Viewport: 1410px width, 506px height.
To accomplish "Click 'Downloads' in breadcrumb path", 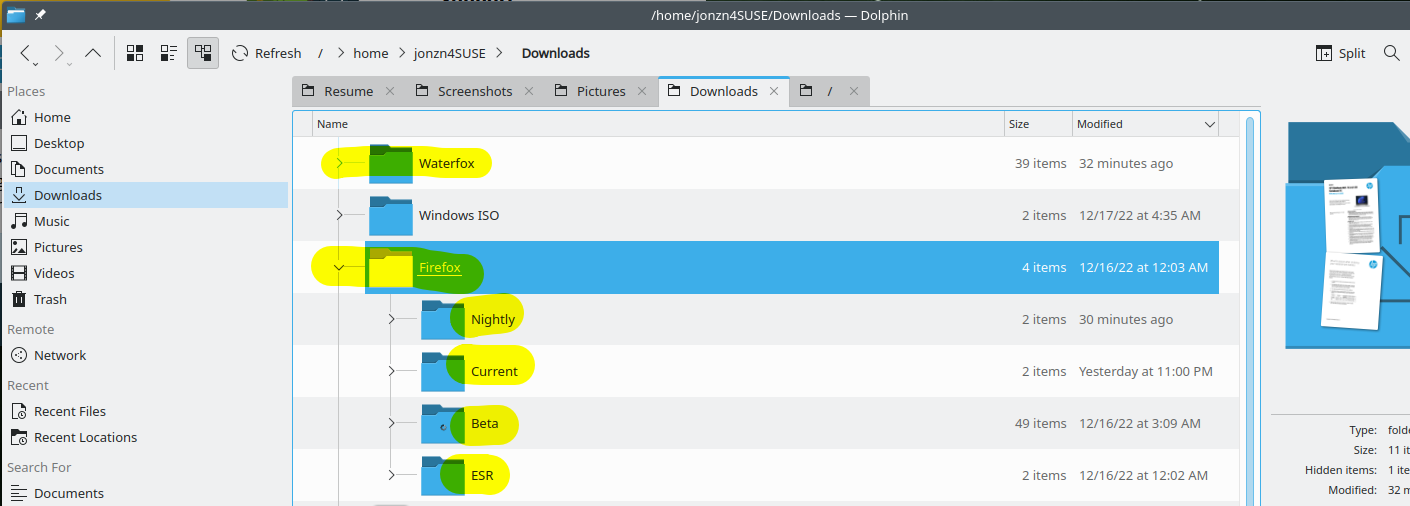I will pos(556,53).
